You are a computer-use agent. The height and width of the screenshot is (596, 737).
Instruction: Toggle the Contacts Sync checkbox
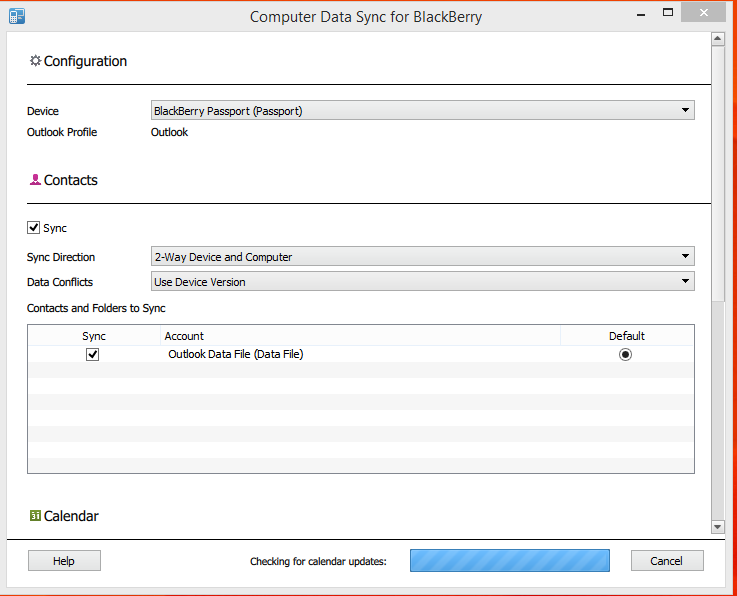point(33,228)
